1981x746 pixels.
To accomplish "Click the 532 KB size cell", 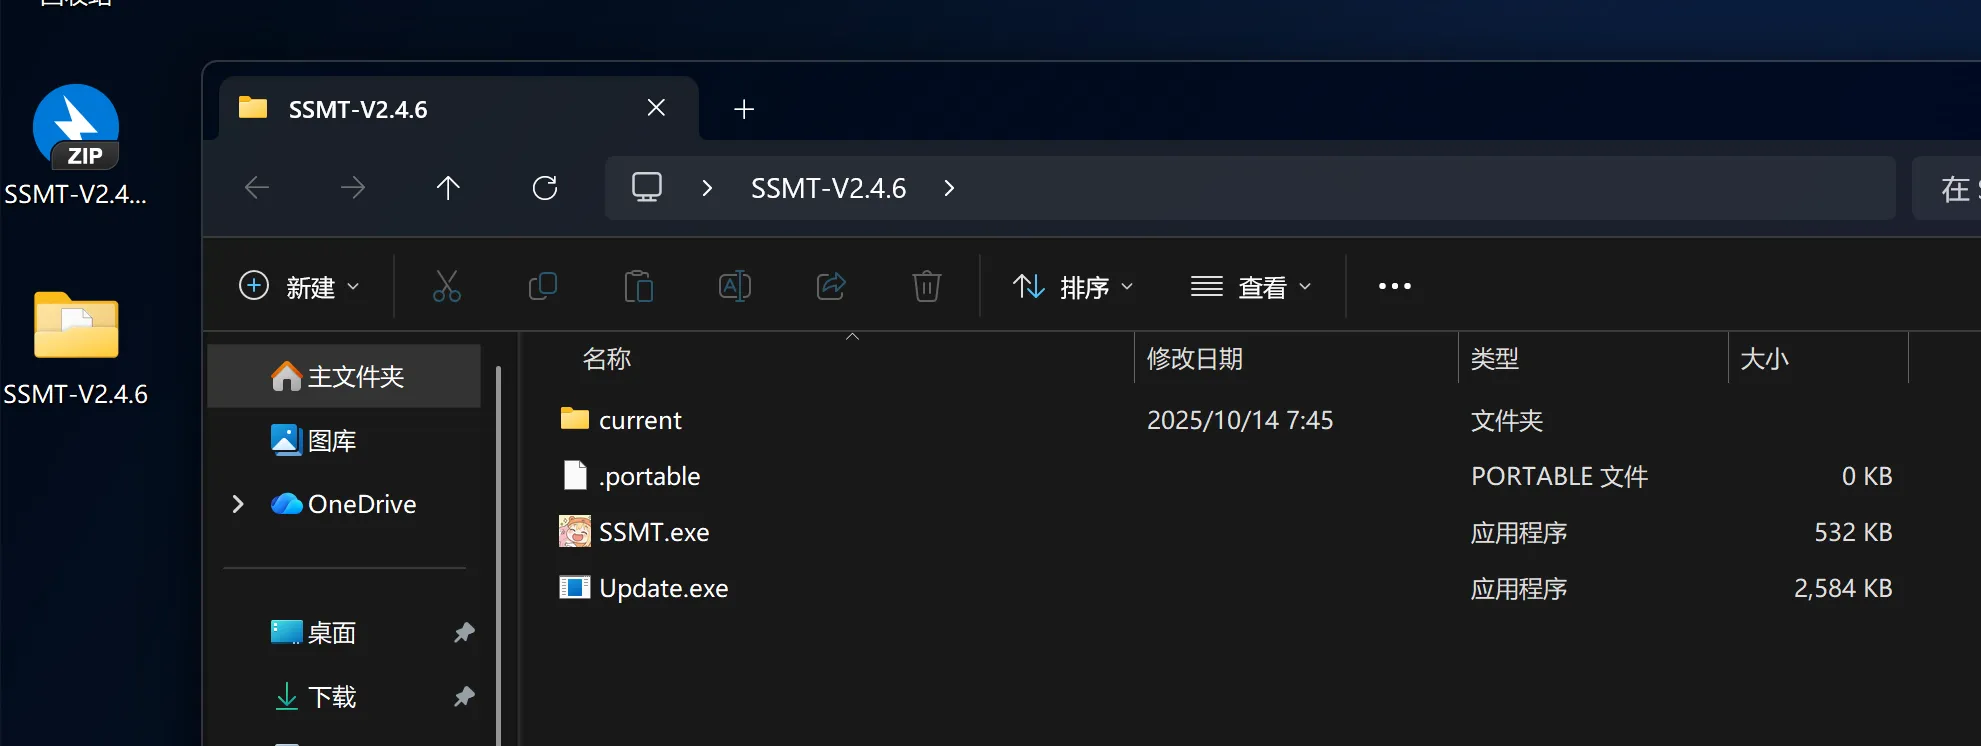I will click(x=1853, y=532).
